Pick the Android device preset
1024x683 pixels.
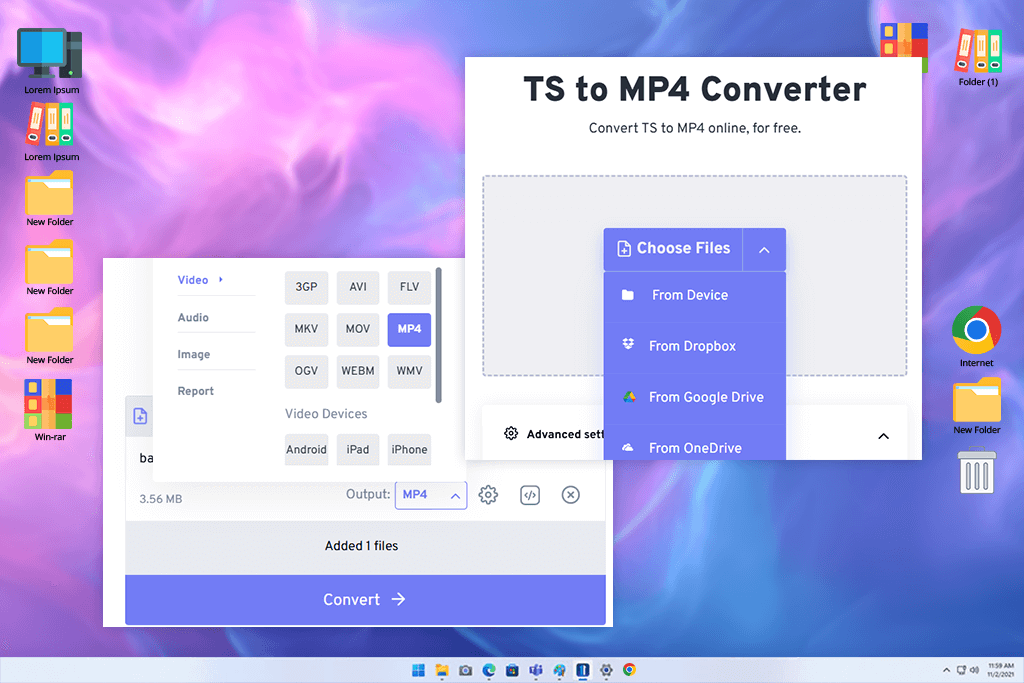tap(306, 449)
